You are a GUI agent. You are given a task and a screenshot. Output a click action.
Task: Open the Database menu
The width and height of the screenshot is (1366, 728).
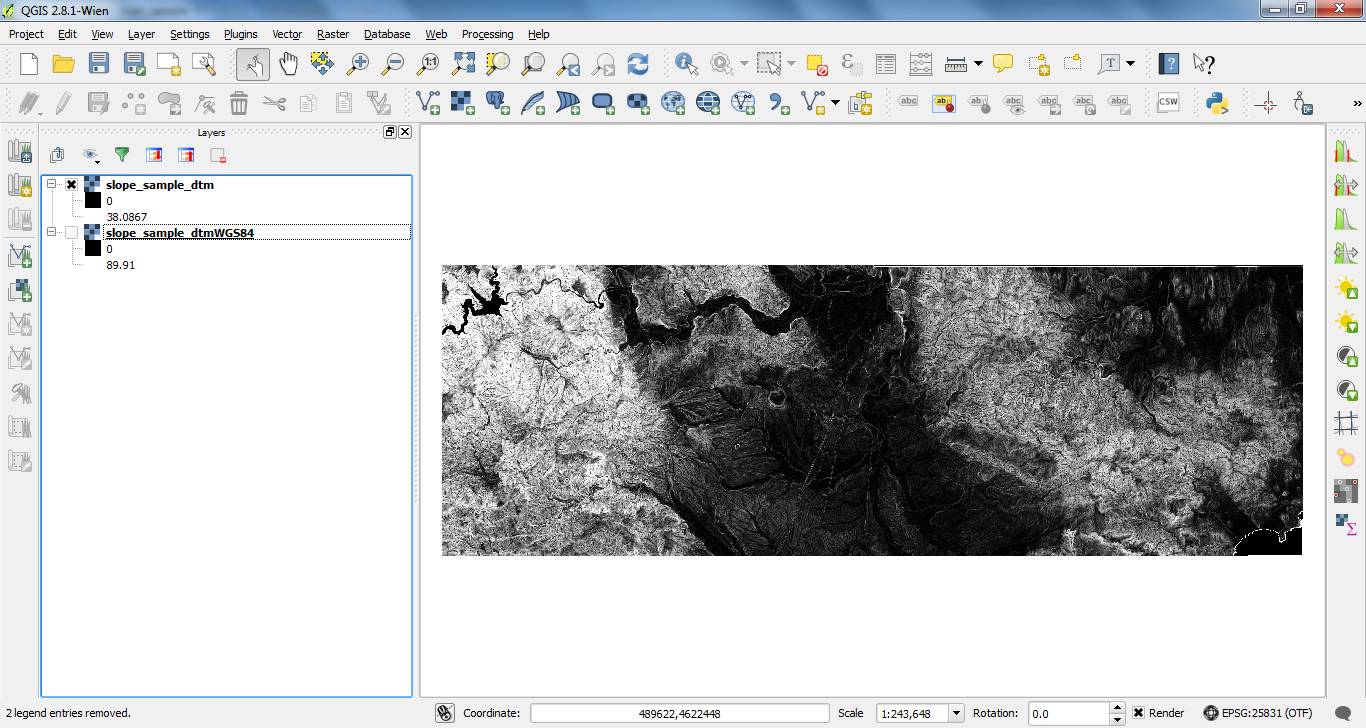pos(387,34)
